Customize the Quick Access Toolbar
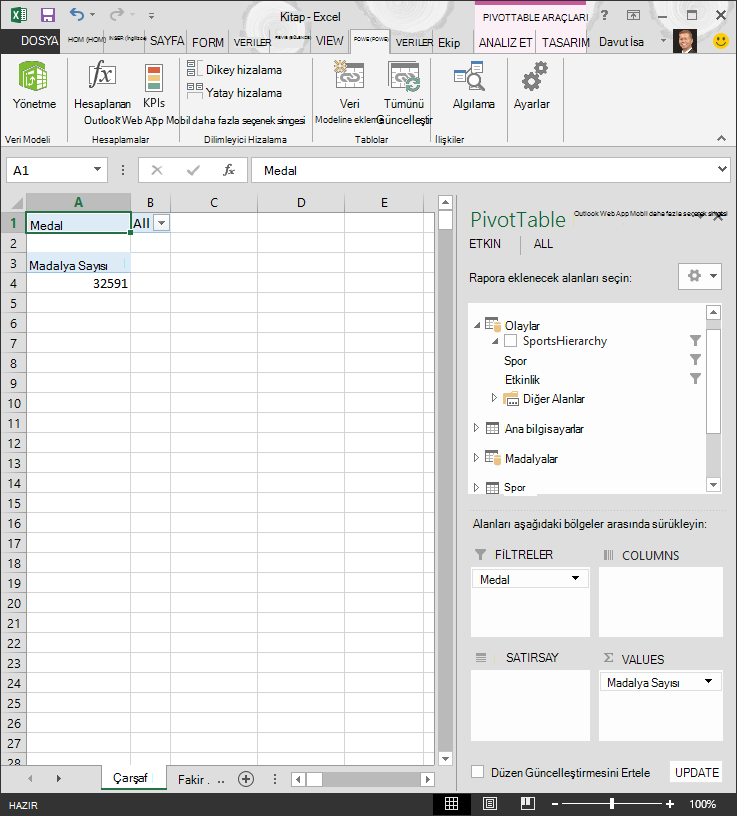The height and width of the screenshot is (816, 737). coord(151,16)
